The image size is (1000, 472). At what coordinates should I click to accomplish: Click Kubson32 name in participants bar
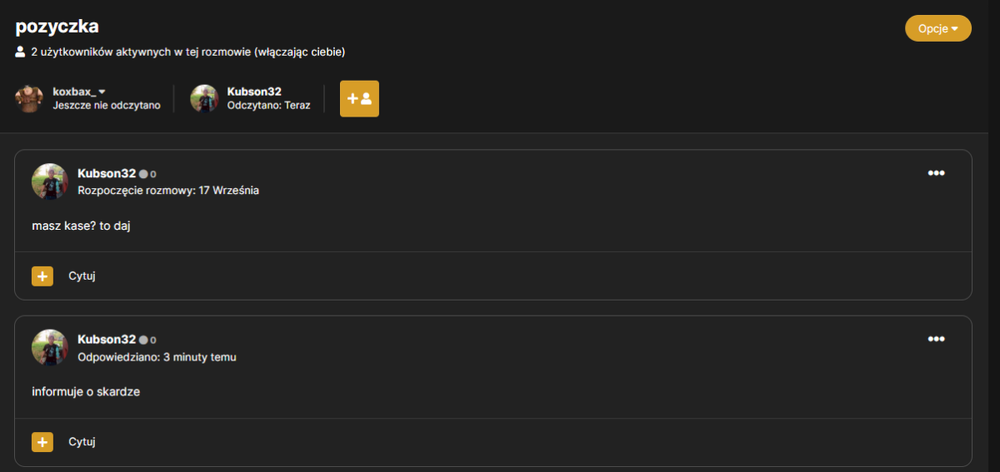(254, 92)
